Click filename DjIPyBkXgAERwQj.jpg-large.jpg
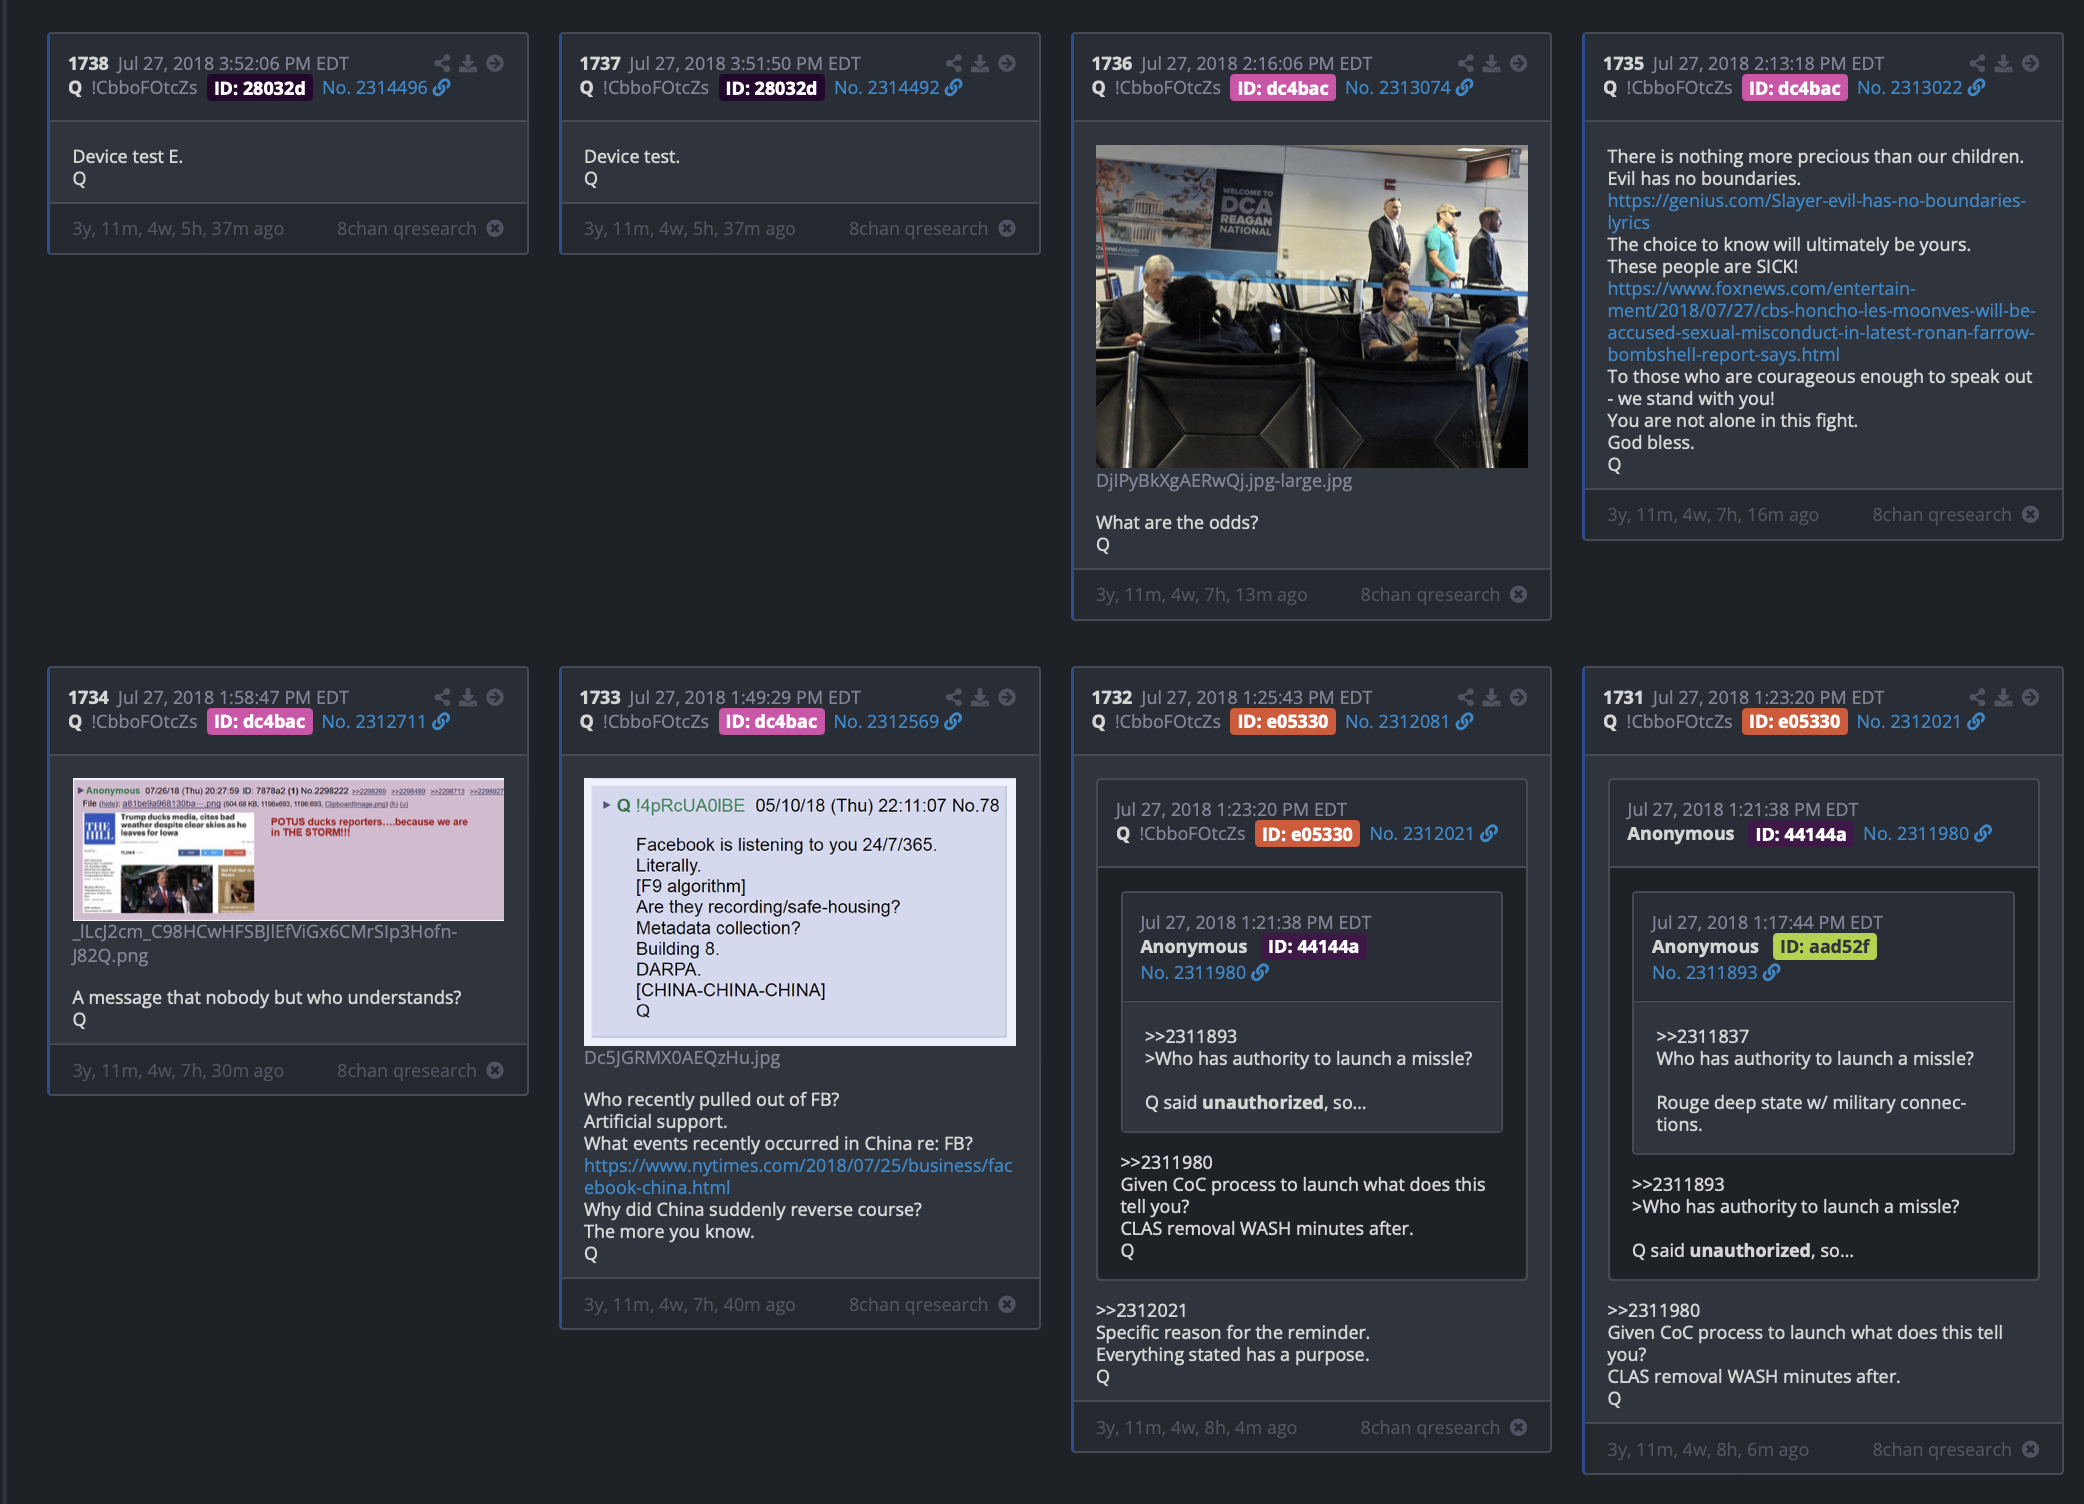 coord(1224,480)
